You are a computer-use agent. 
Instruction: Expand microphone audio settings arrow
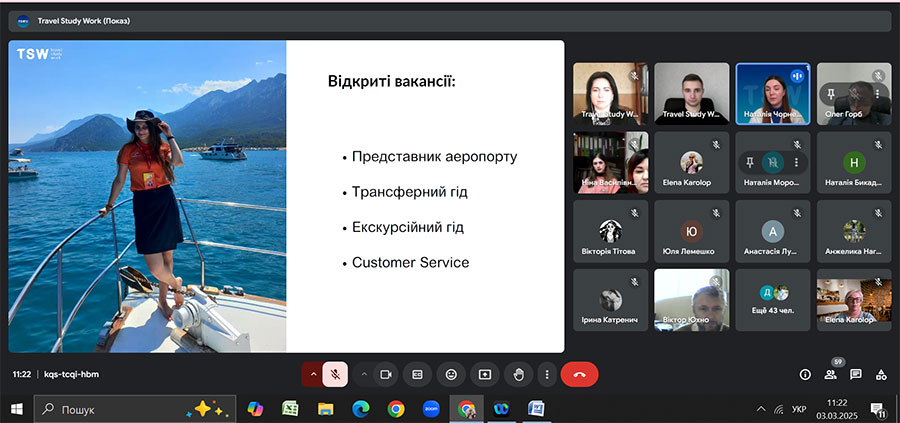[x=313, y=374]
